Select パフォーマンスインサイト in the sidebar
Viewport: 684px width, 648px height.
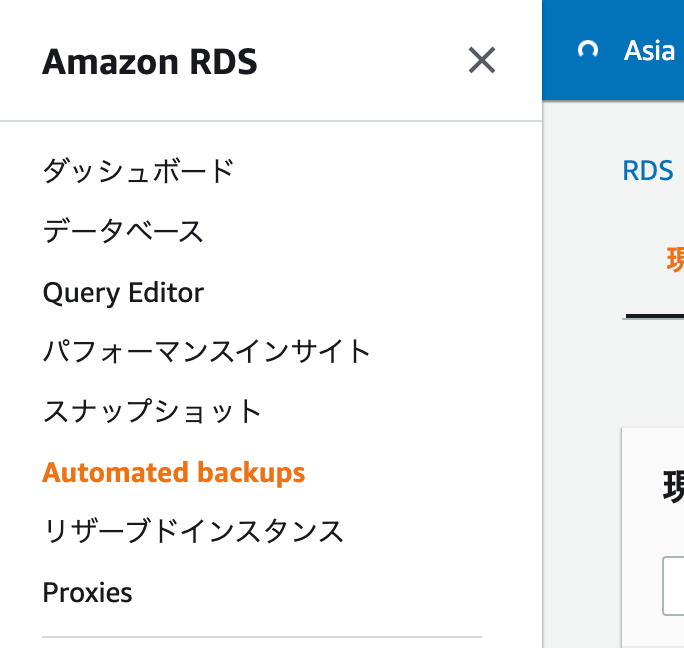207,351
